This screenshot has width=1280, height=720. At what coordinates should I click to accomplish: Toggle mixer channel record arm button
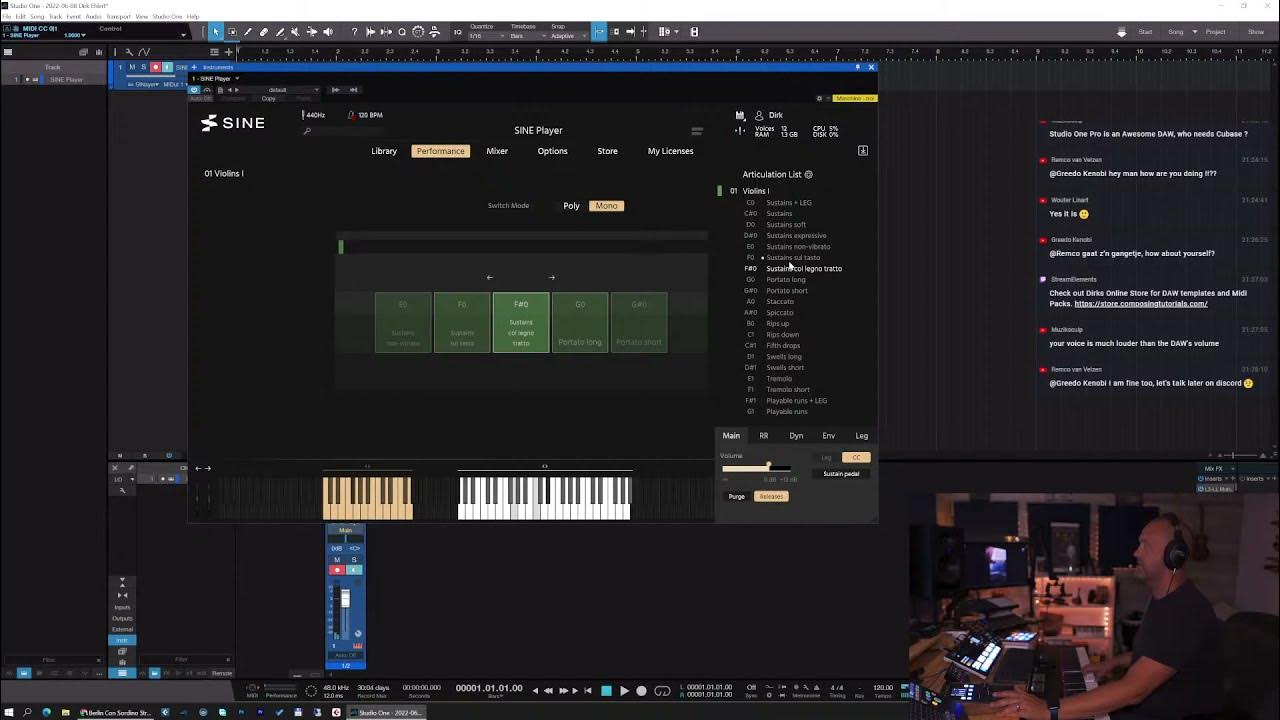(337, 570)
